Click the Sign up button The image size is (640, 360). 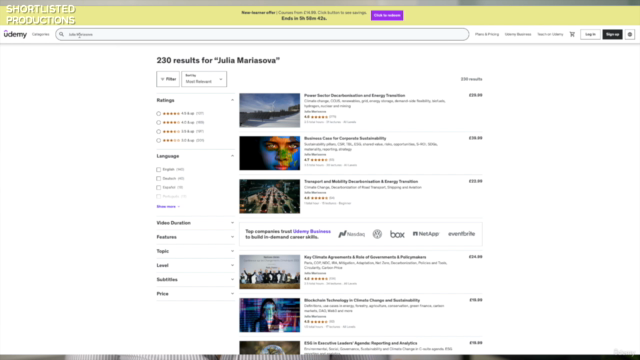pyautogui.click(x=612, y=34)
